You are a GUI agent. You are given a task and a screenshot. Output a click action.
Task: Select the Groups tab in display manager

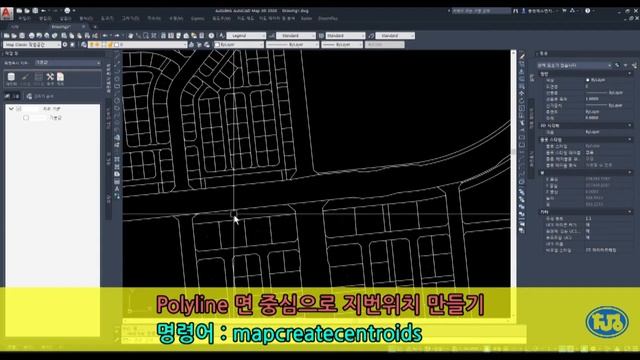coord(12,96)
